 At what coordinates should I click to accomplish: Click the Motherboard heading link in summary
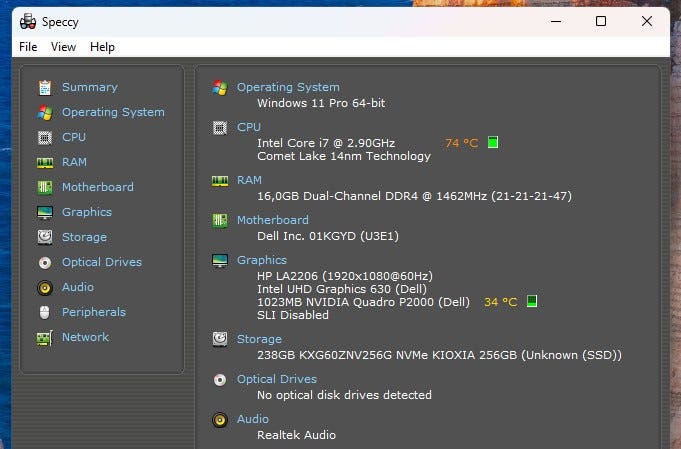point(273,220)
